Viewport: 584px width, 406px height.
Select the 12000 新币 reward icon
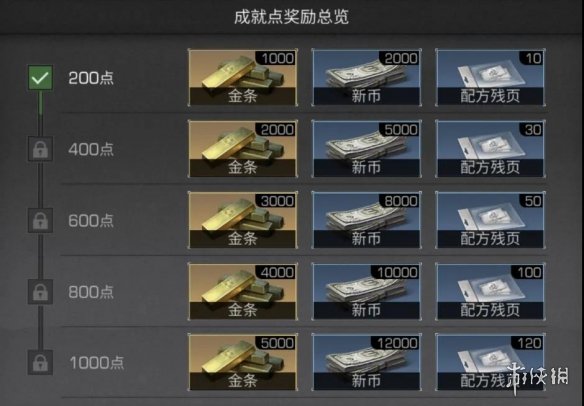pyautogui.click(x=366, y=362)
